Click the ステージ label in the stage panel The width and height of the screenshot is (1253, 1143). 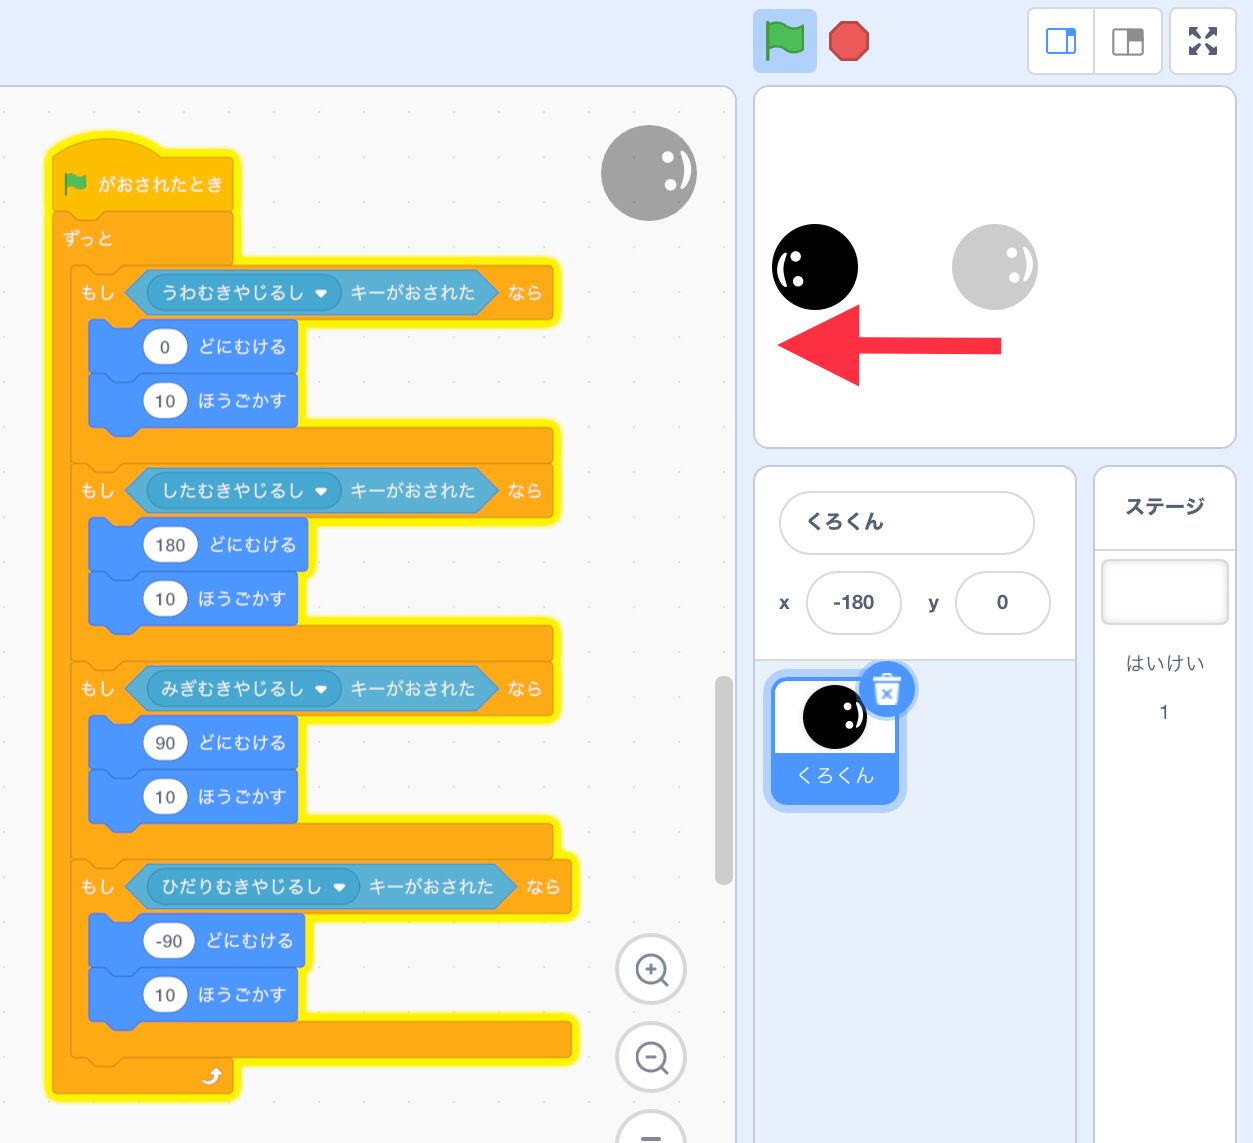pyautogui.click(x=1165, y=507)
